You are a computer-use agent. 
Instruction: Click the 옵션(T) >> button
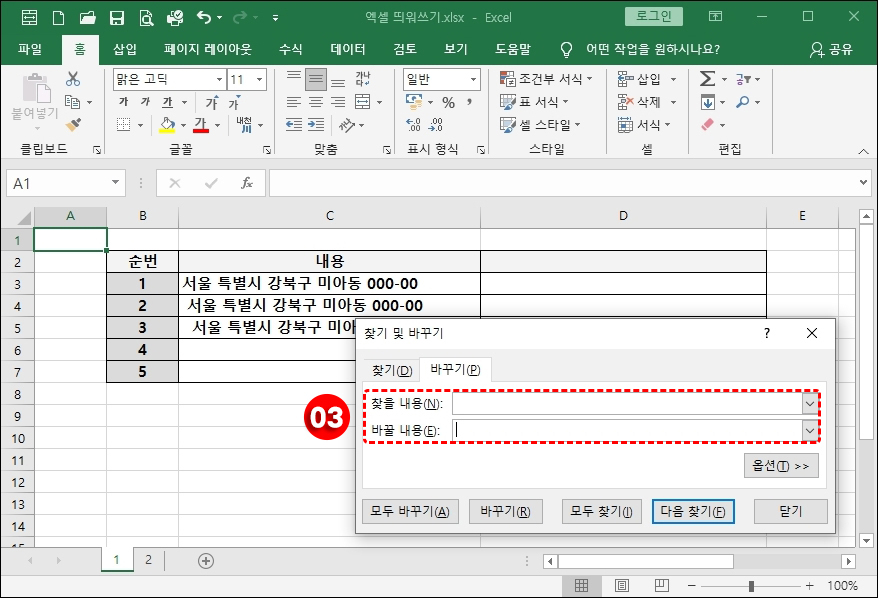[781, 466]
